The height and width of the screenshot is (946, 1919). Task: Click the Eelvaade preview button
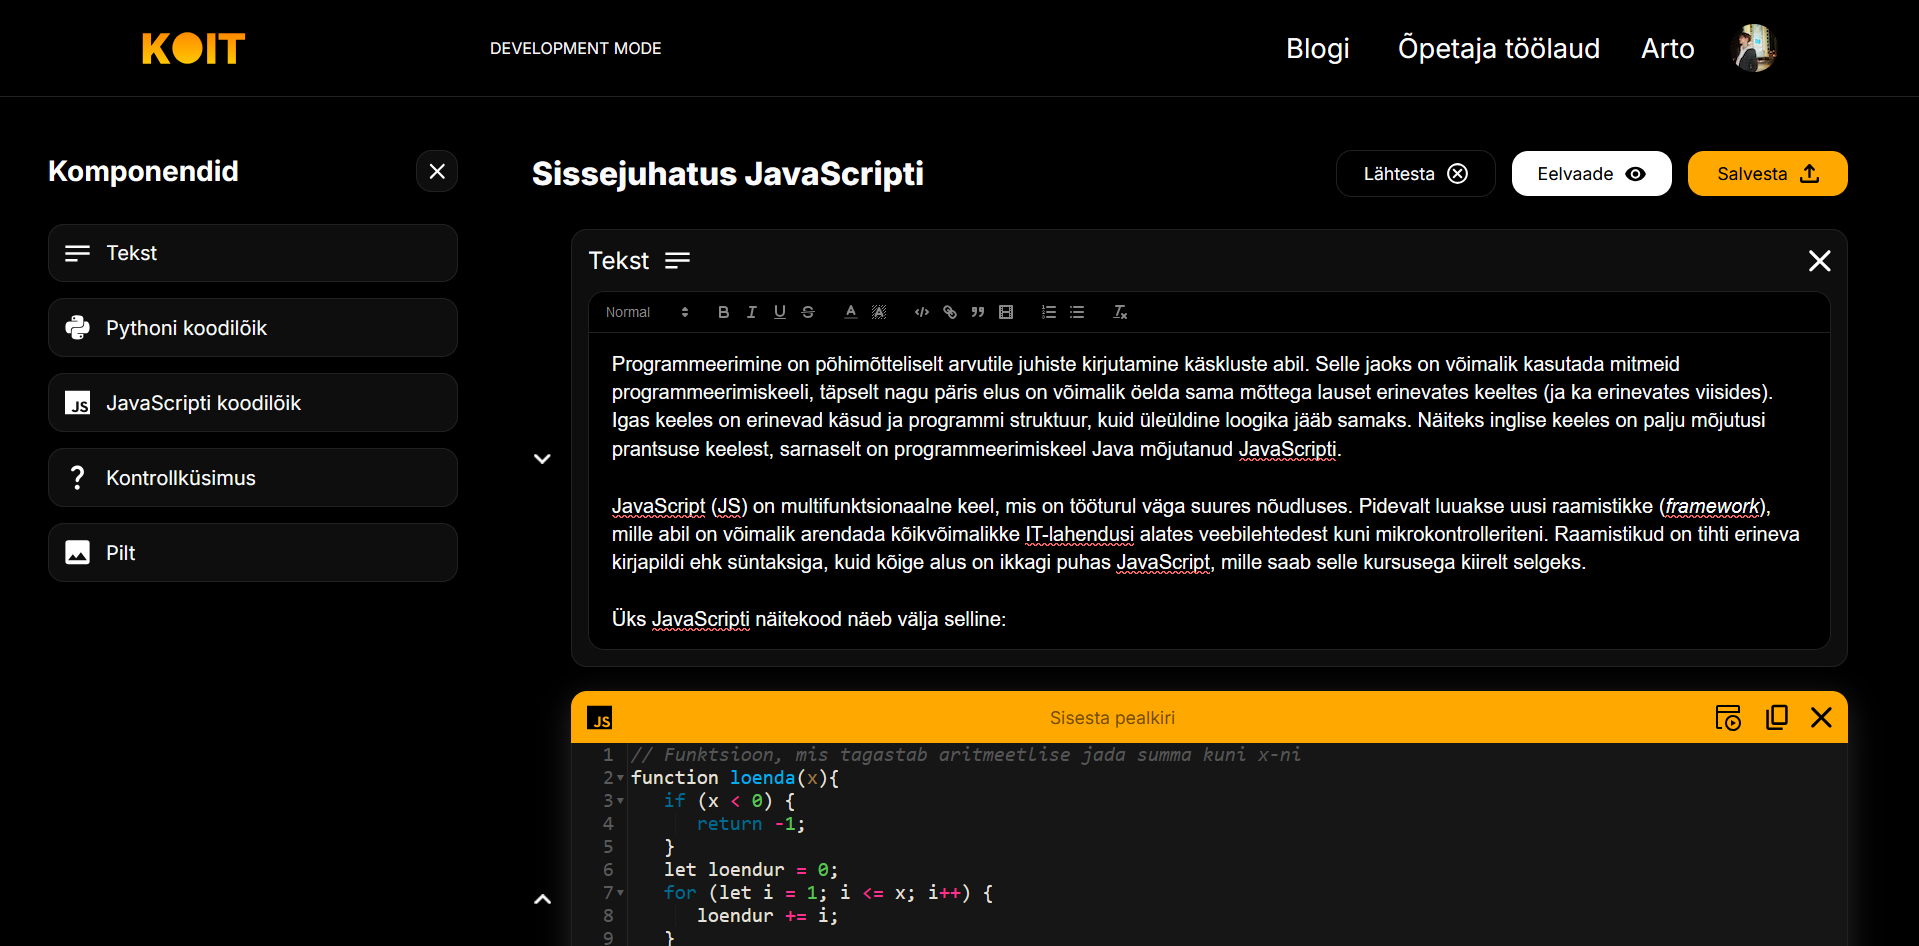[x=1591, y=174]
